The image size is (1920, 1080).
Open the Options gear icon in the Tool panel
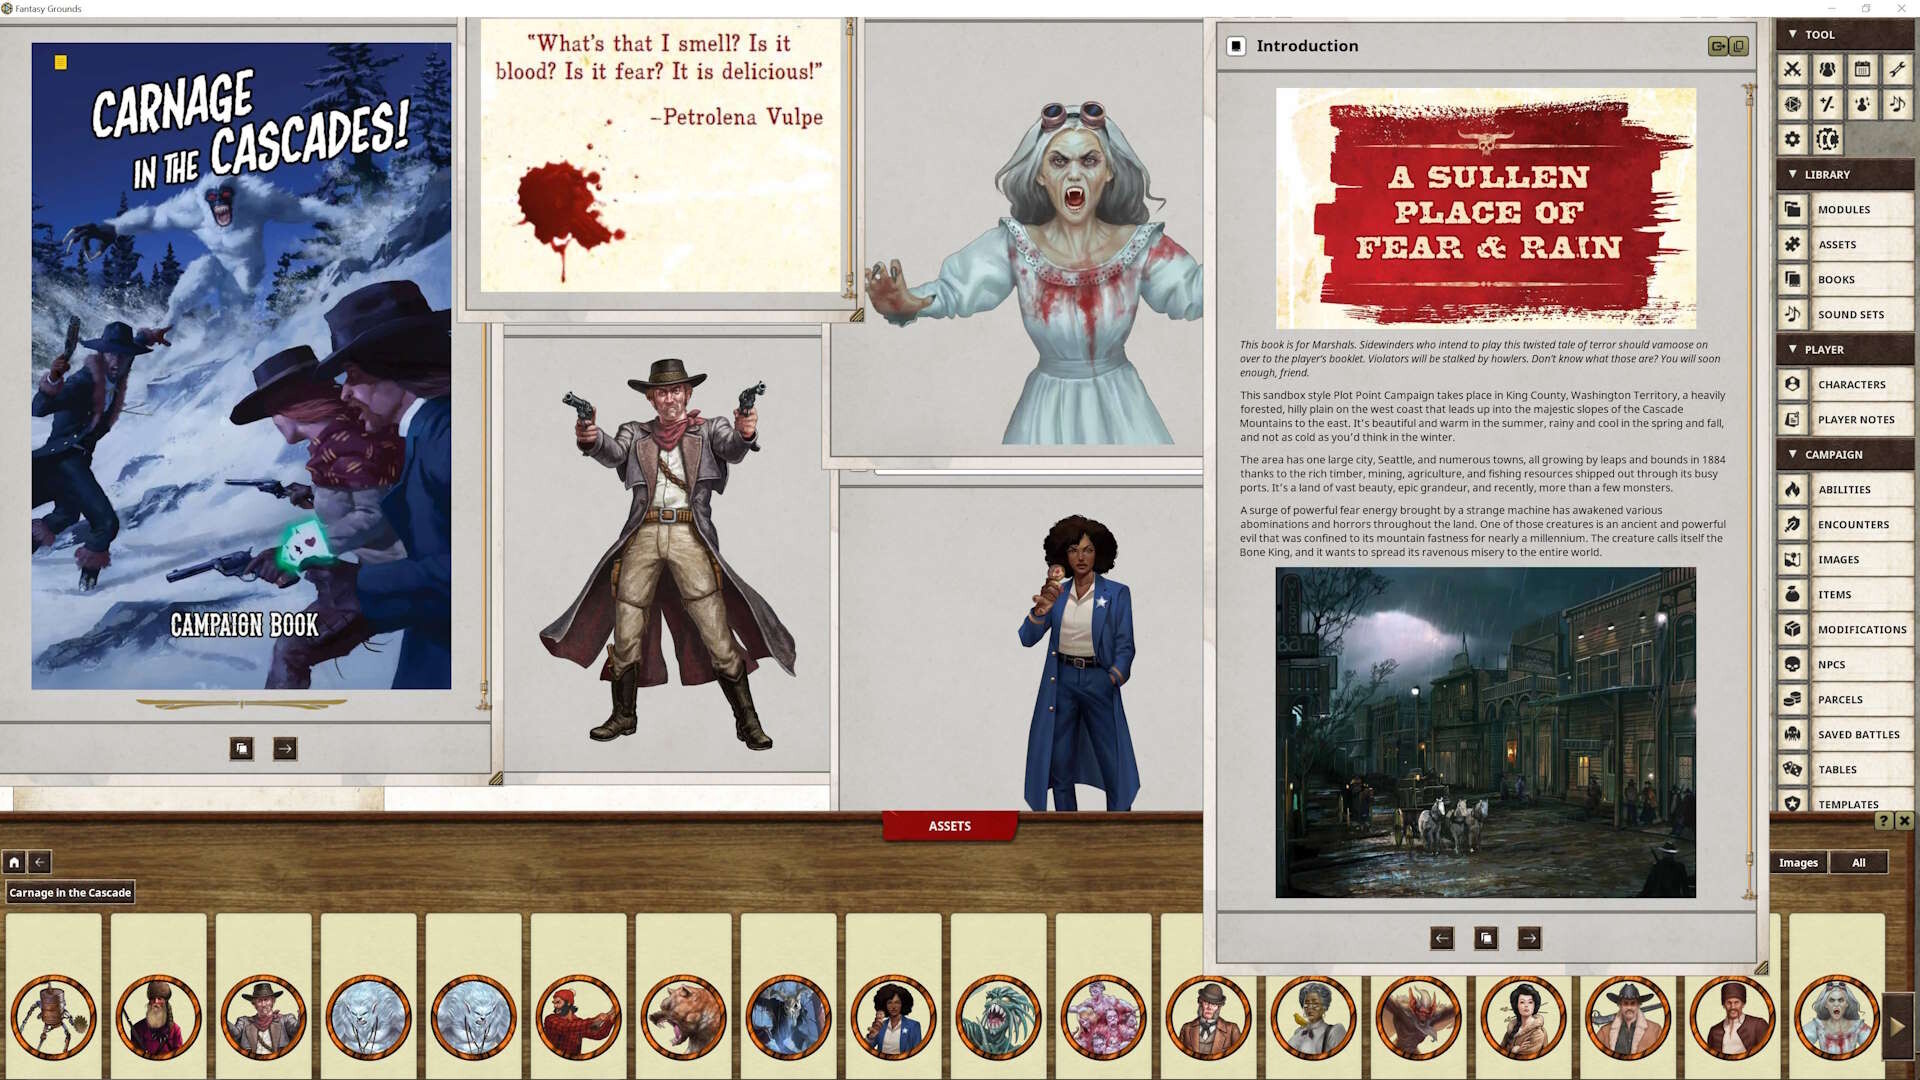[1793, 140]
